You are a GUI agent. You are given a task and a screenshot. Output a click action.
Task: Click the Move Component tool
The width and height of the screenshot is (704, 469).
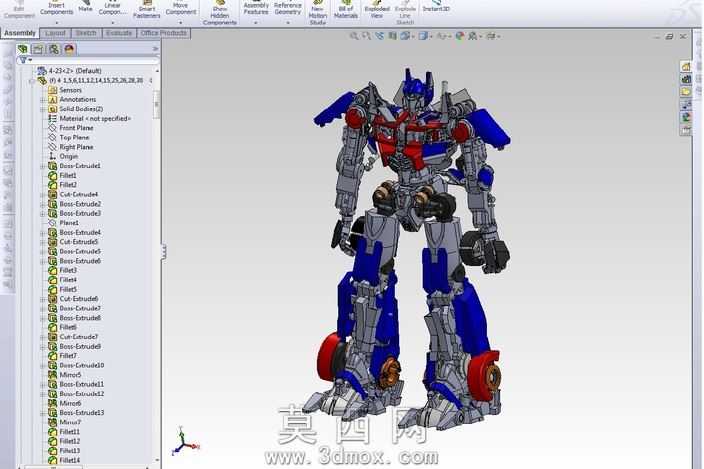(180, 7)
